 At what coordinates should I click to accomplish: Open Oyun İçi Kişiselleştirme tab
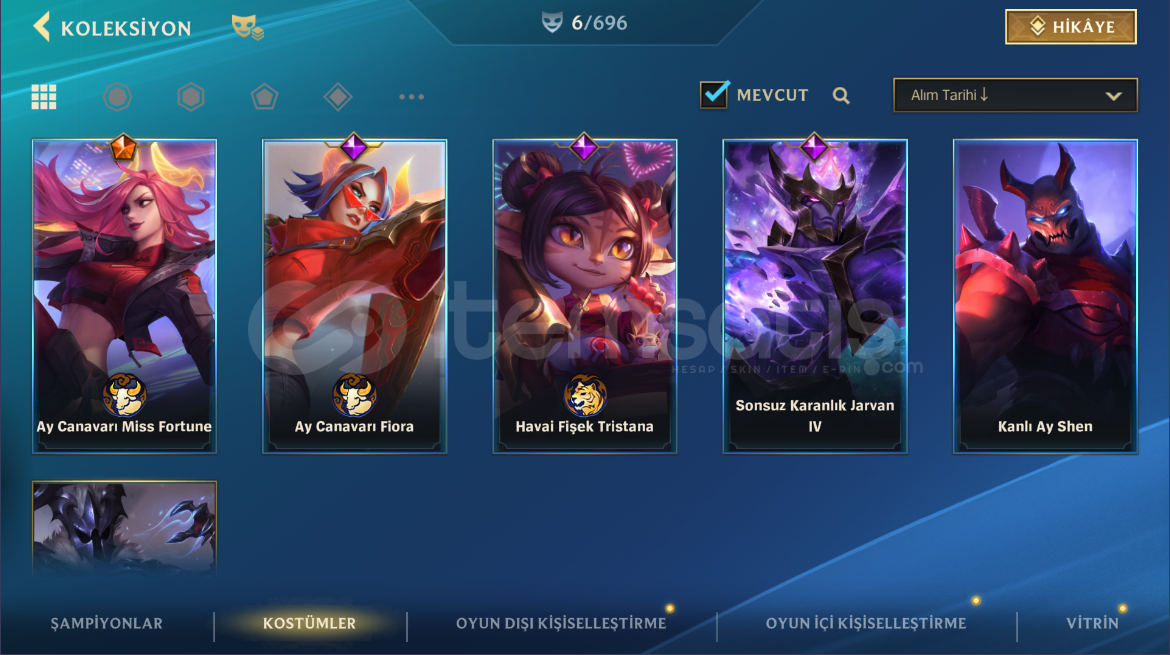pos(866,623)
